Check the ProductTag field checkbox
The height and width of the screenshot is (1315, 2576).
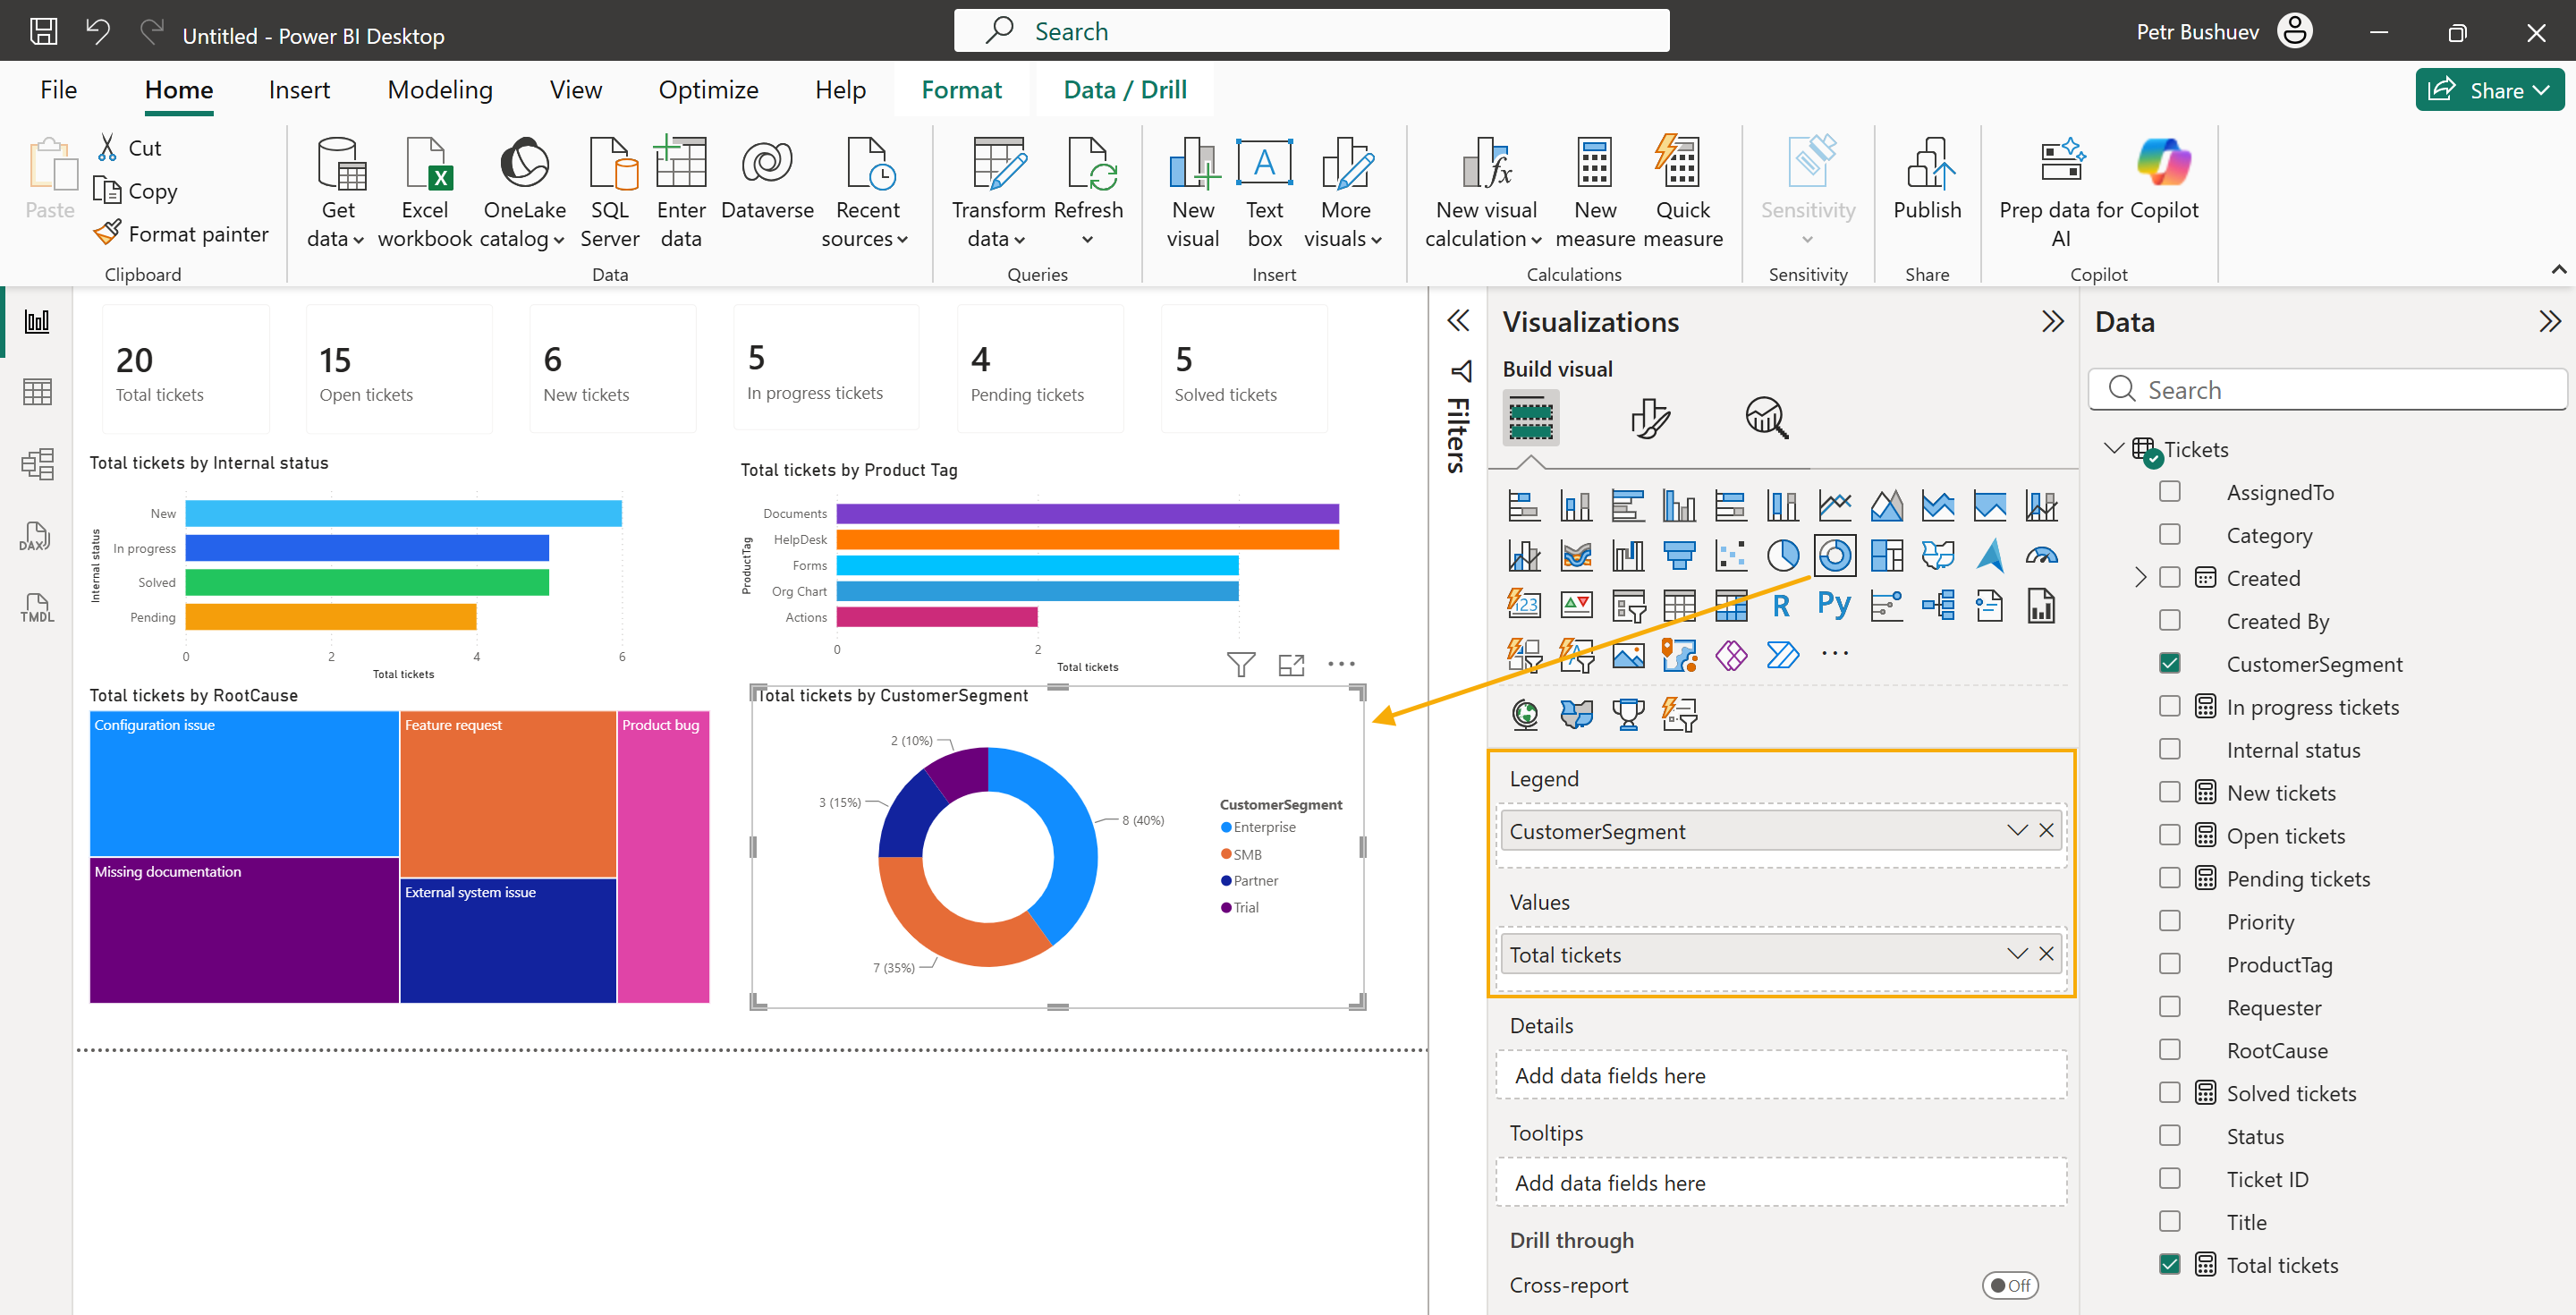tap(2169, 964)
